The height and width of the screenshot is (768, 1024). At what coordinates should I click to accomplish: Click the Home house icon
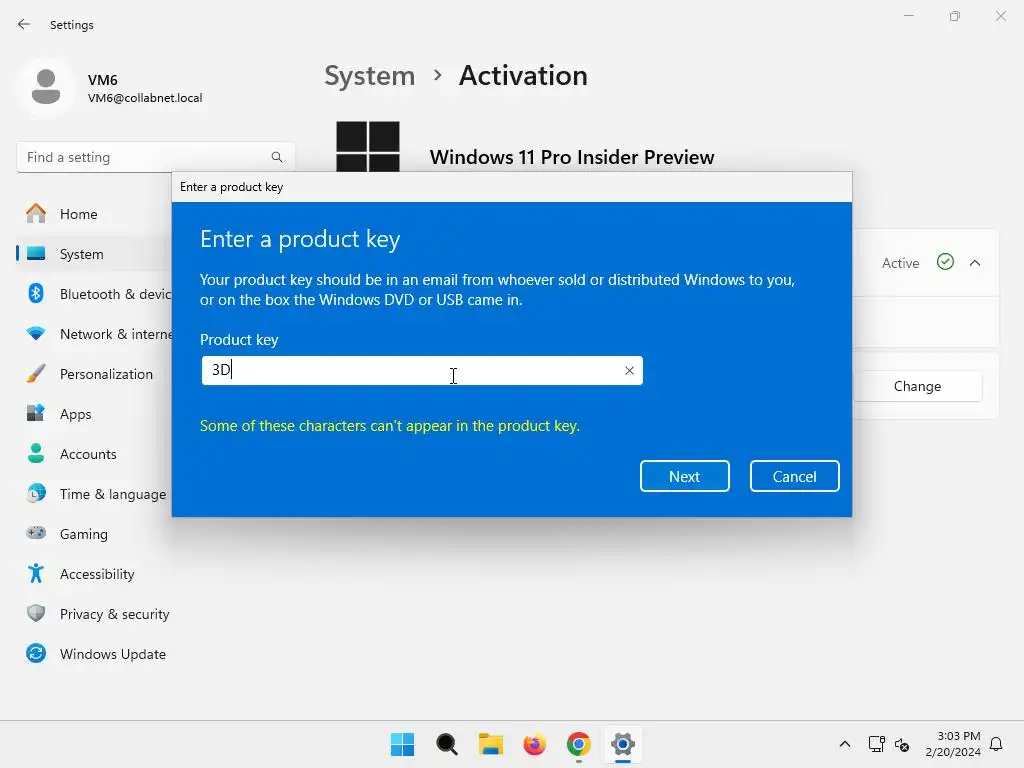(36, 213)
